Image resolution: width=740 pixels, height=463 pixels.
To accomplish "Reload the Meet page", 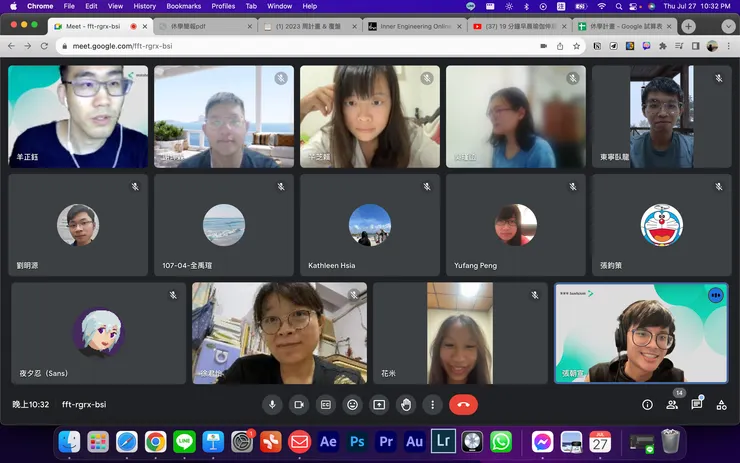I will point(44,46).
